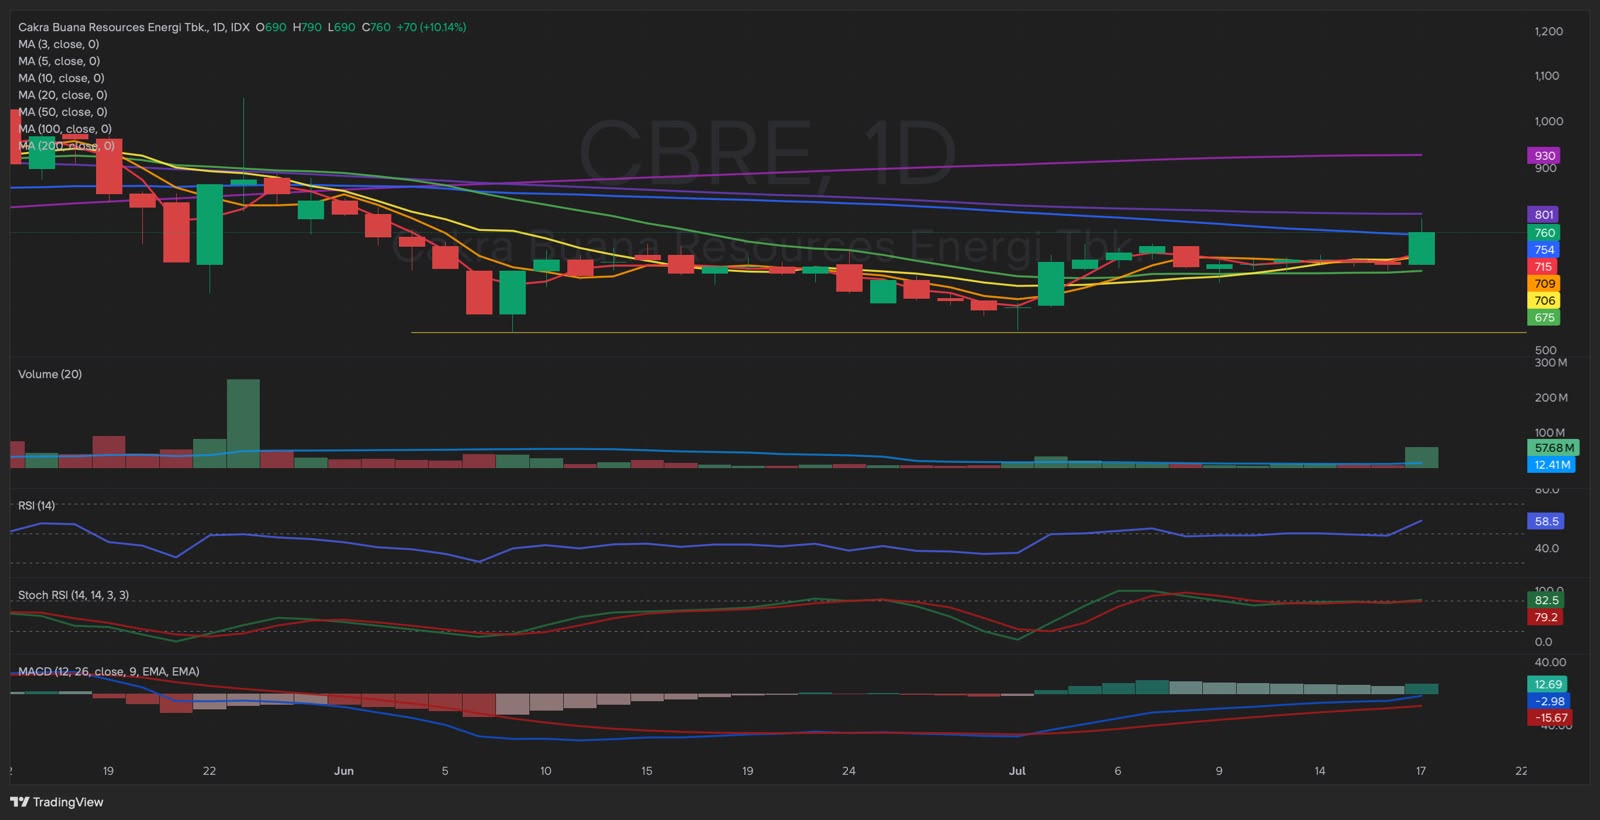The image size is (1600, 820).
Task: Click the 82.5 Stoch RSI label
Action: click(1546, 601)
